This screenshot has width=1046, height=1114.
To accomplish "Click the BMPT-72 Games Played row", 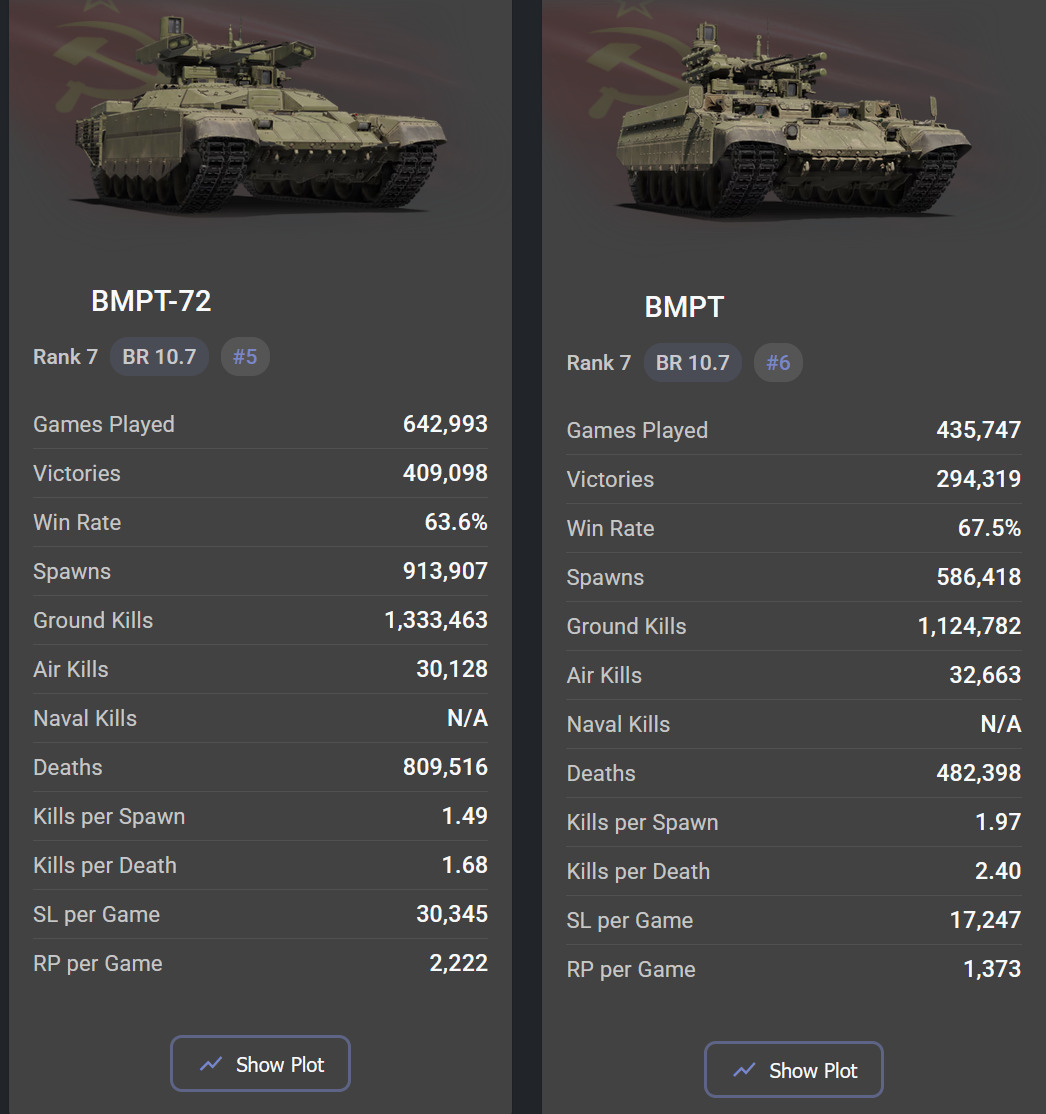I will (260, 424).
